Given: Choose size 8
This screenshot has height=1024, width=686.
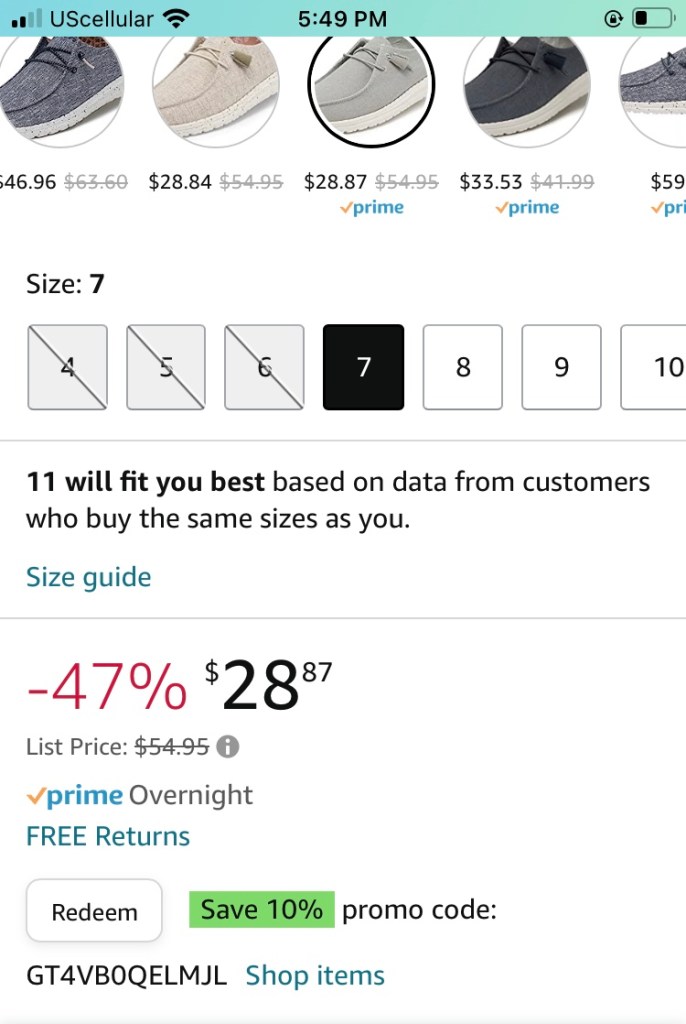Looking at the screenshot, I should click(x=462, y=367).
